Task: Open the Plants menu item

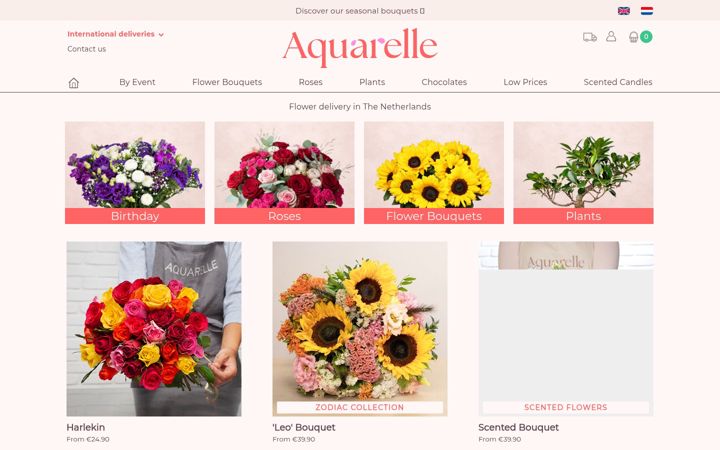Action: pyautogui.click(x=372, y=82)
